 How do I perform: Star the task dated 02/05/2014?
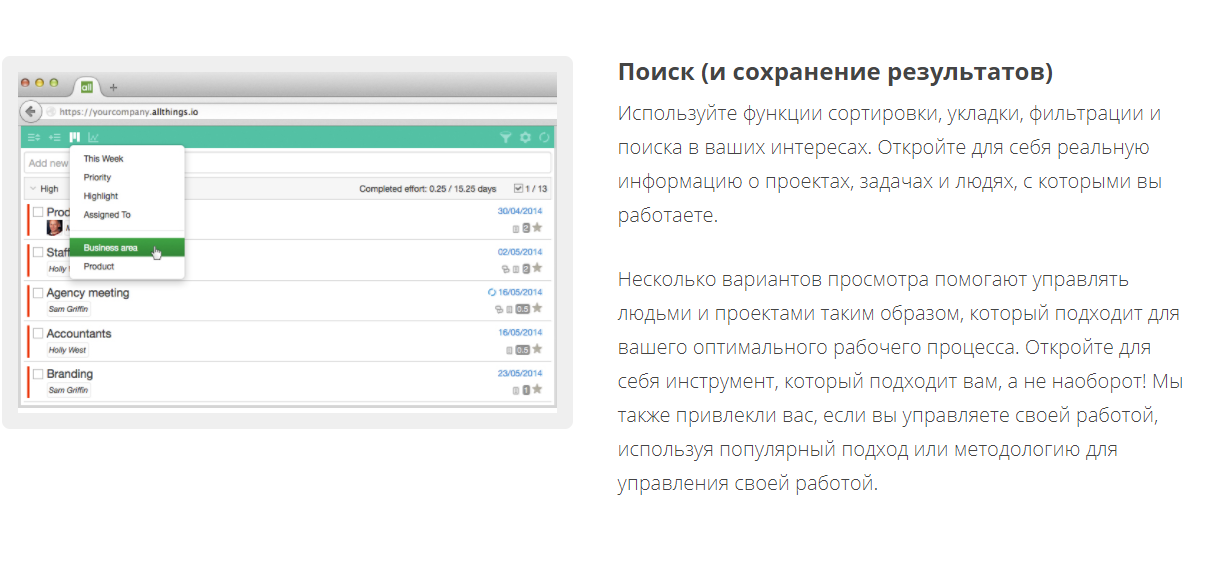click(538, 268)
